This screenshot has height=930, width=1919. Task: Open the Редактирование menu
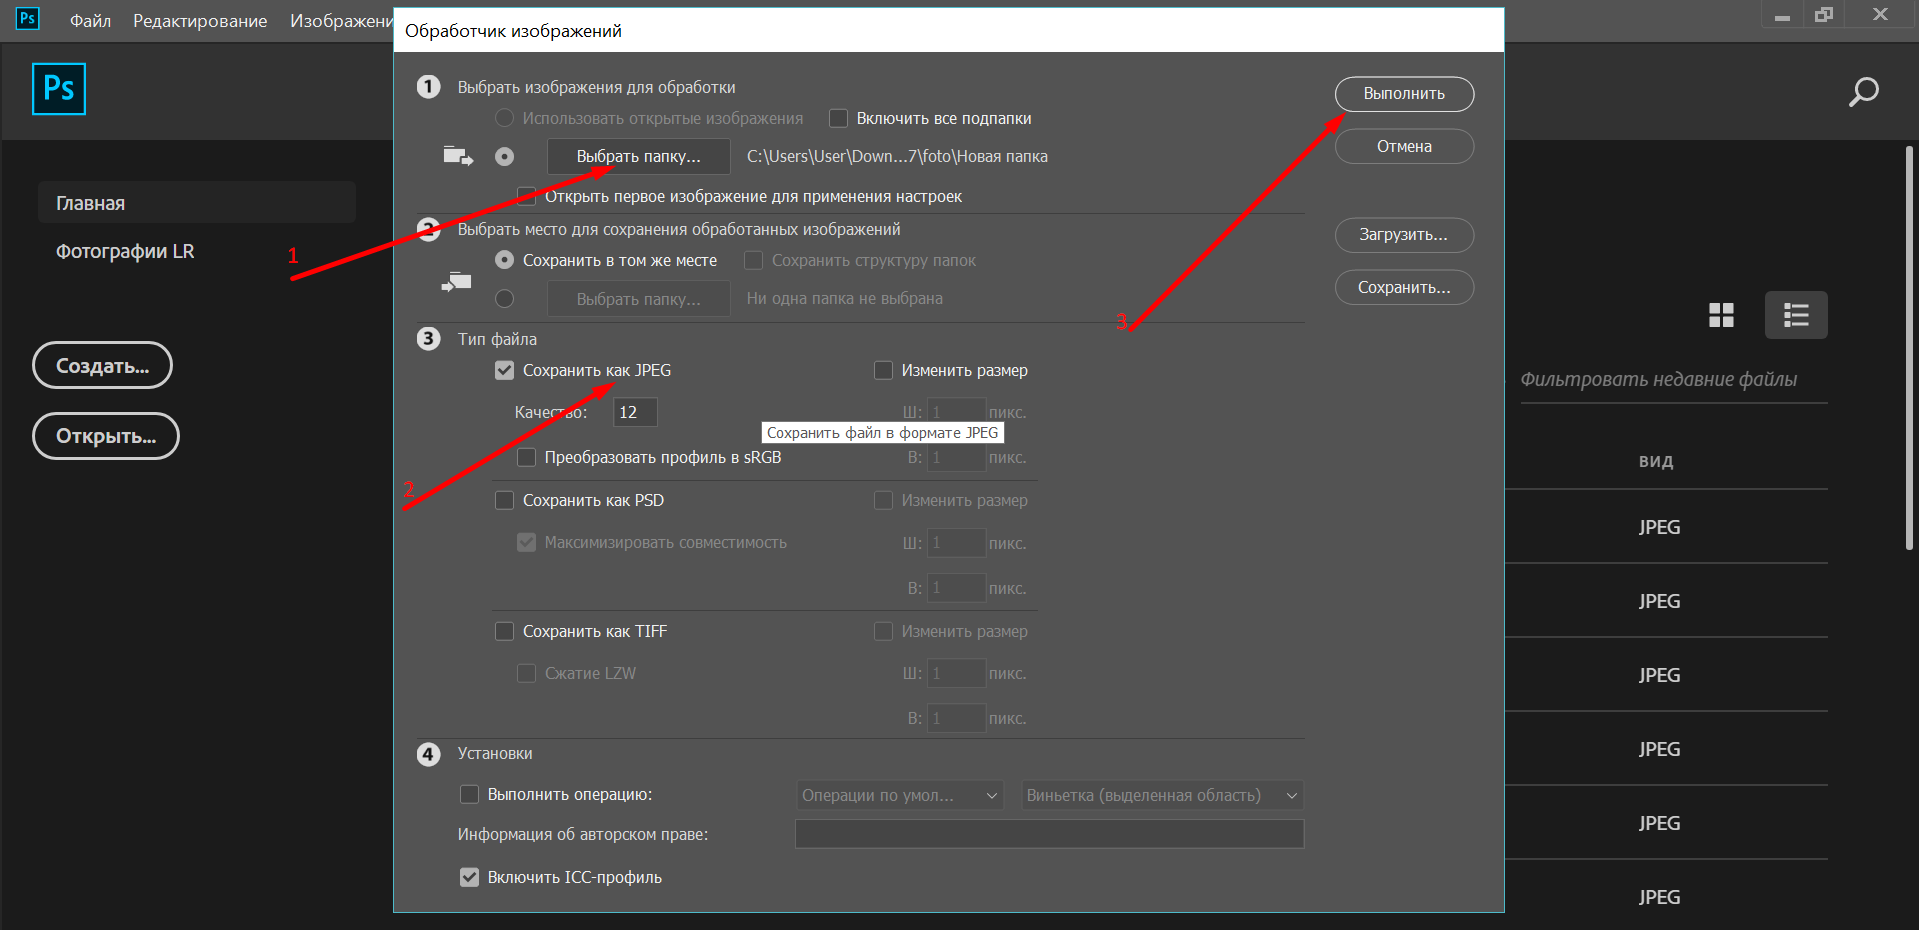[200, 21]
